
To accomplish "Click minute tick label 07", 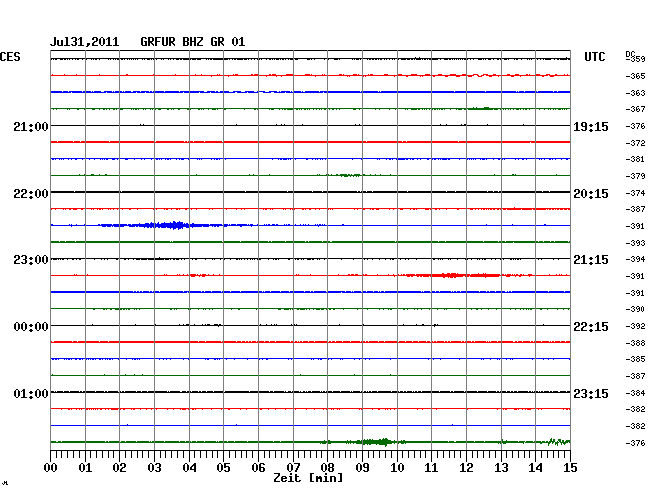I will pyautogui.click(x=293, y=468).
